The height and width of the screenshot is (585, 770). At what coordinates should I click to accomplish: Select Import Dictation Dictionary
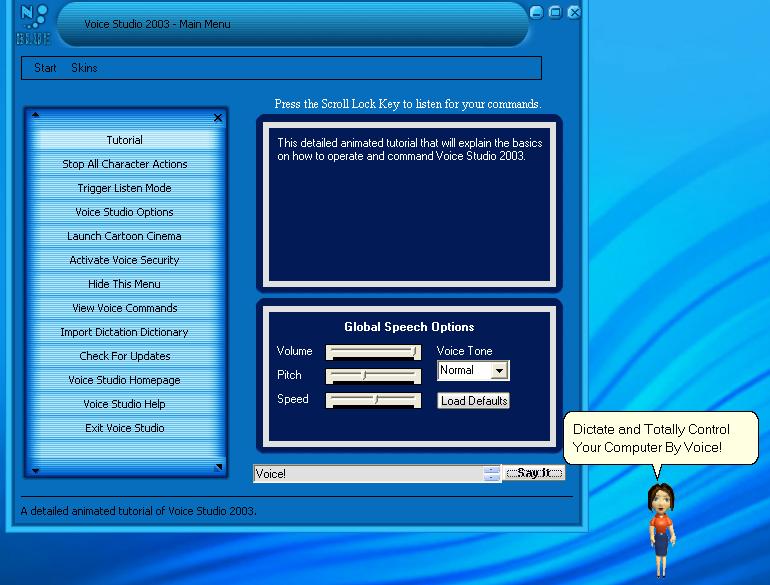[125, 332]
